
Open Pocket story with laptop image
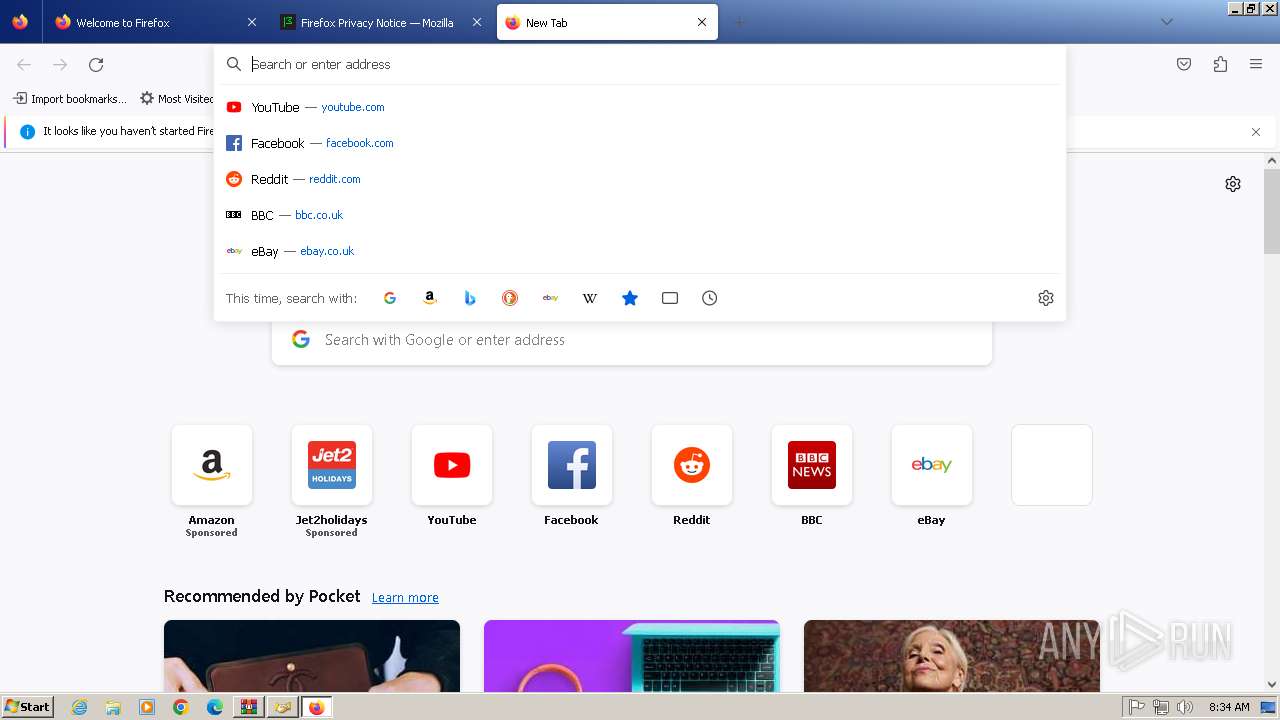coord(632,656)
